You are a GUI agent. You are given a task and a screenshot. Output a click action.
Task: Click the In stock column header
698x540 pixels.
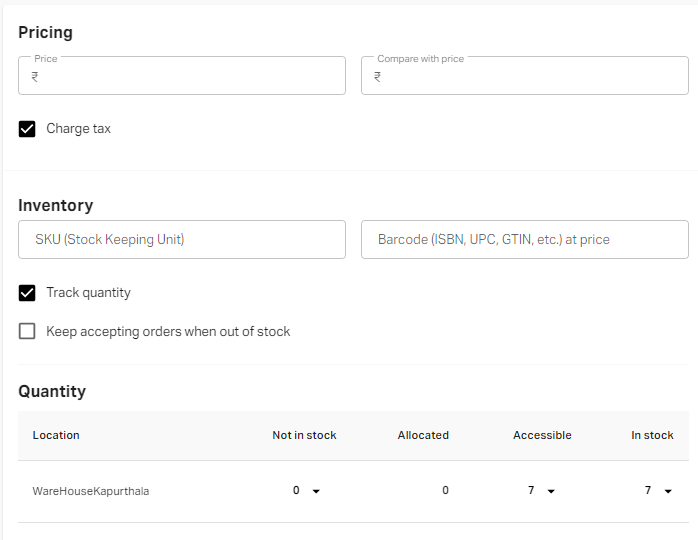coord(652,435)
